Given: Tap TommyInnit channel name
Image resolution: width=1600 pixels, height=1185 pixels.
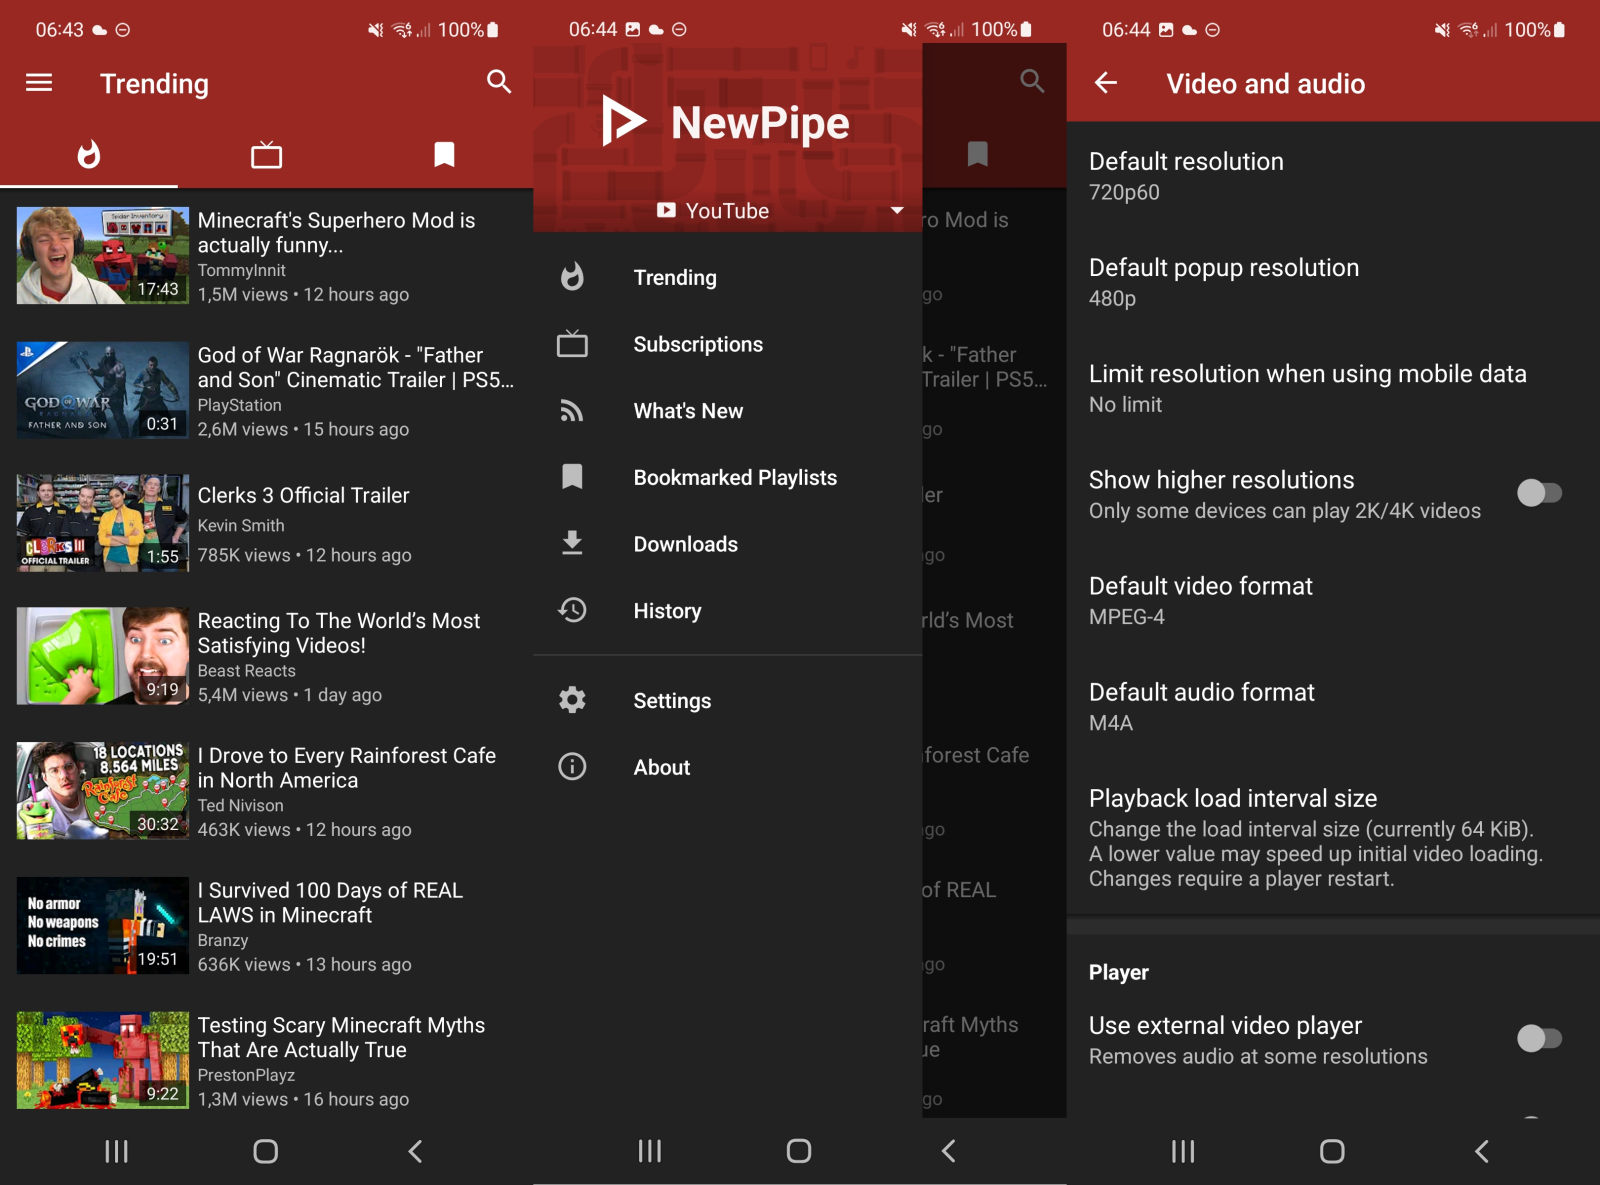Looking at the screenshot, I should 242,270.
